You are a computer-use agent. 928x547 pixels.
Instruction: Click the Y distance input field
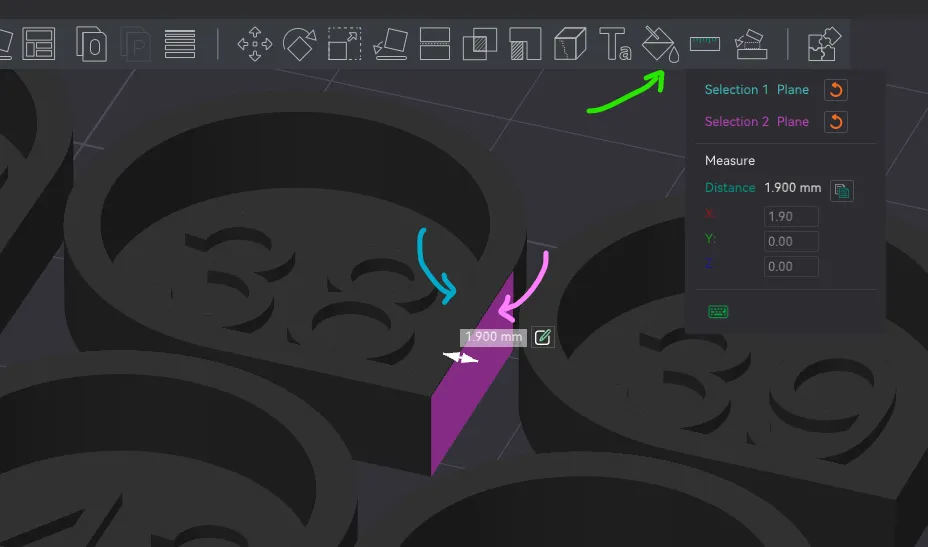(x=791, y=242)
